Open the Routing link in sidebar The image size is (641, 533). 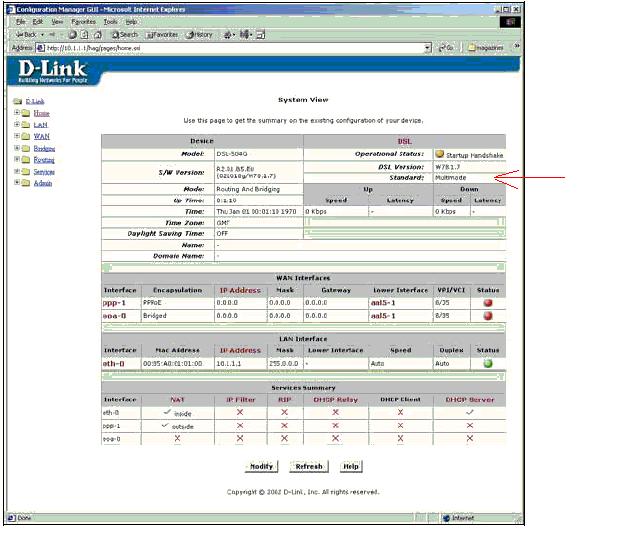pos(44,160)
